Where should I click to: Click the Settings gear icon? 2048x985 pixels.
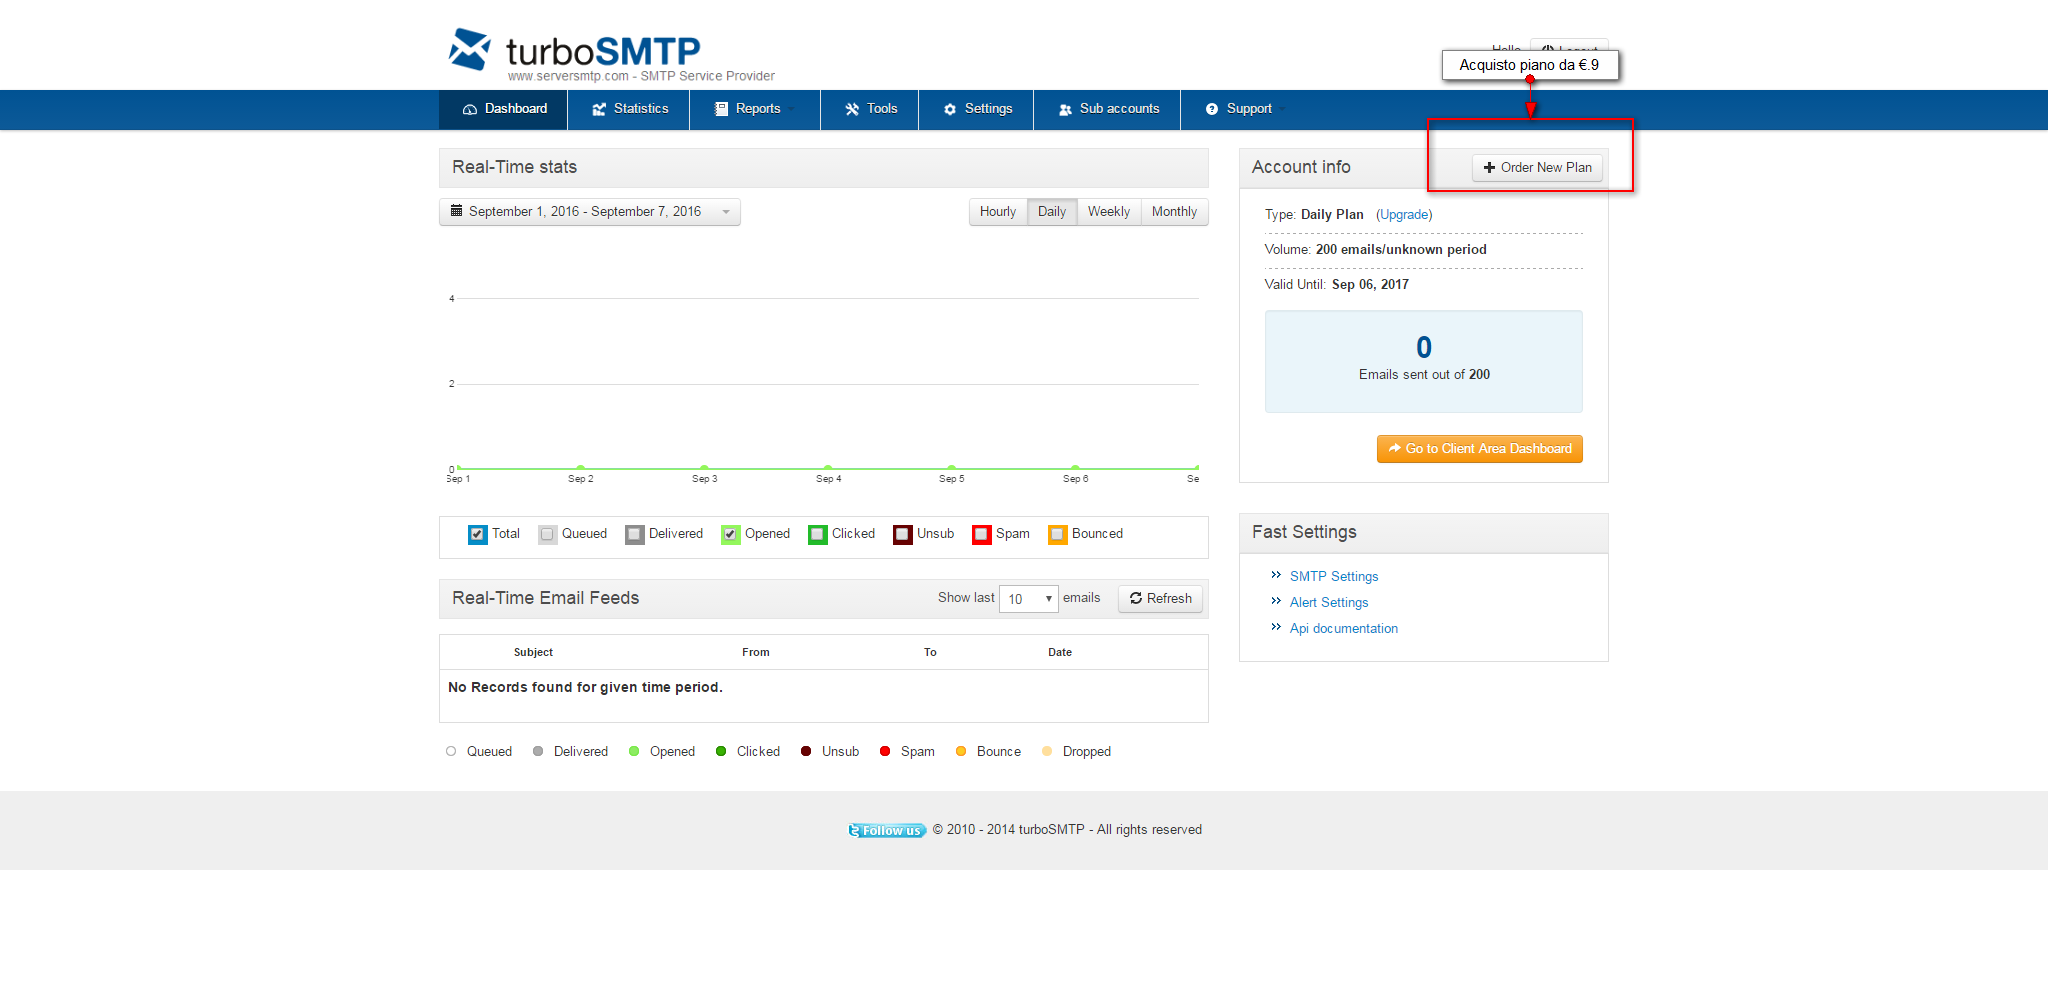pos(950,109)
